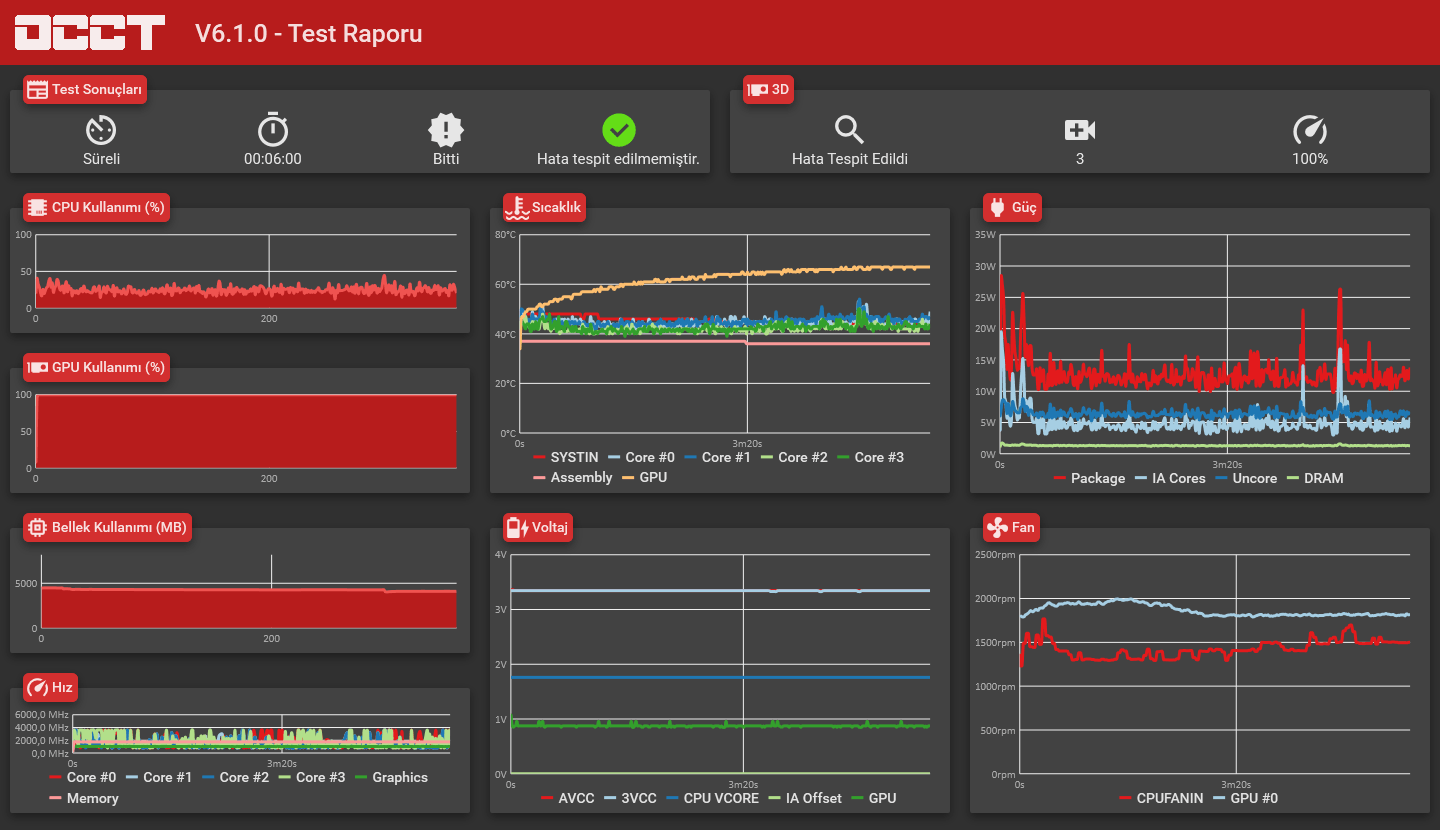Click the camera-plus icon above the 3
This screenshot has width=1440, height=830.
click(x=1080, y=130)
